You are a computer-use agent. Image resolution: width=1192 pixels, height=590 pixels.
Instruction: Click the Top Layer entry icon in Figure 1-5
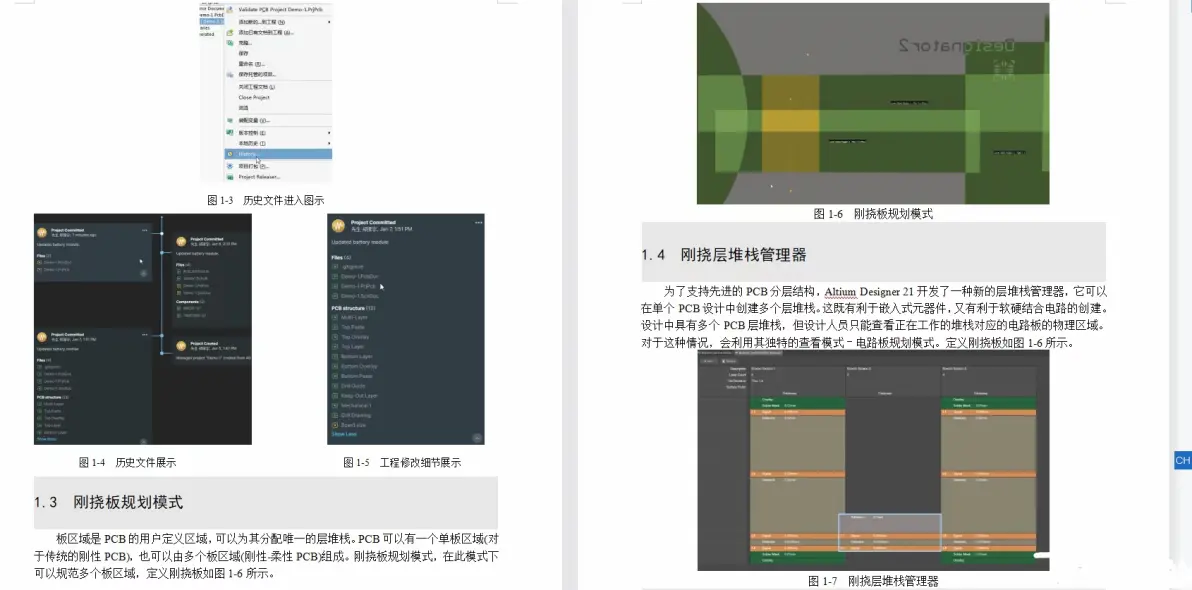point(334,347)
